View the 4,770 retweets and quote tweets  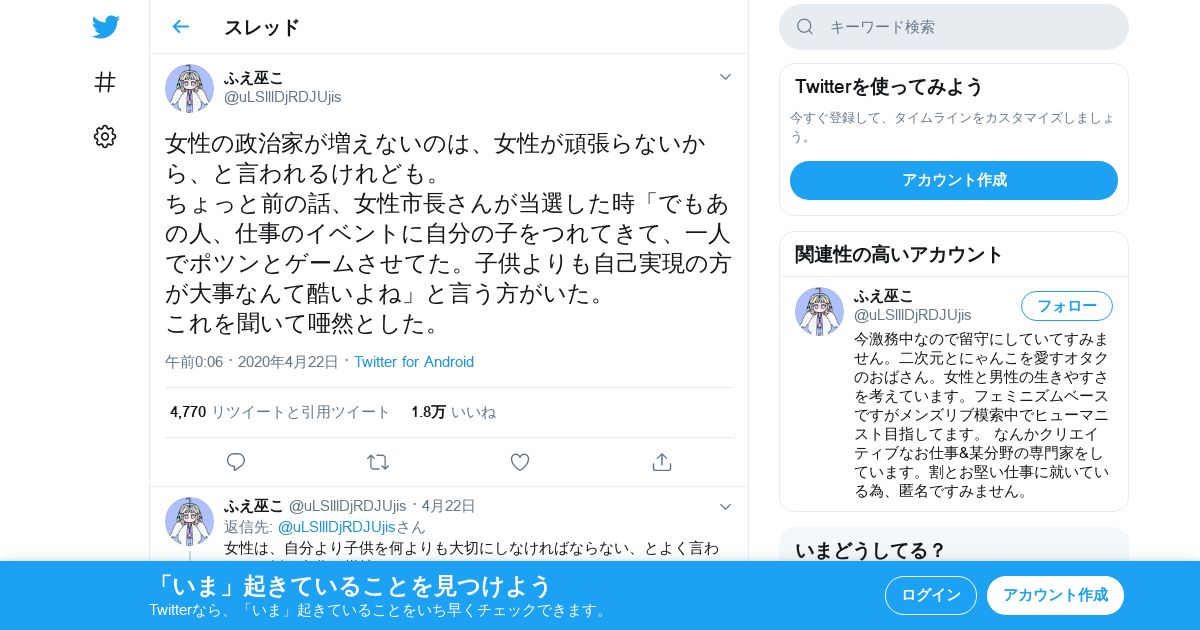[280, 412]
